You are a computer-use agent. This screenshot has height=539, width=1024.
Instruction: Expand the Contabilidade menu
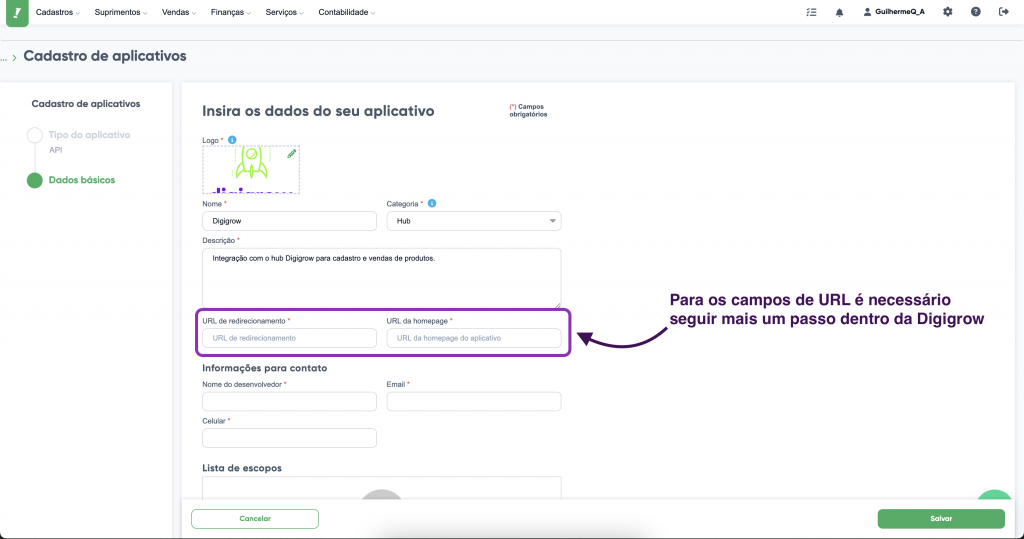click(347, 12)
